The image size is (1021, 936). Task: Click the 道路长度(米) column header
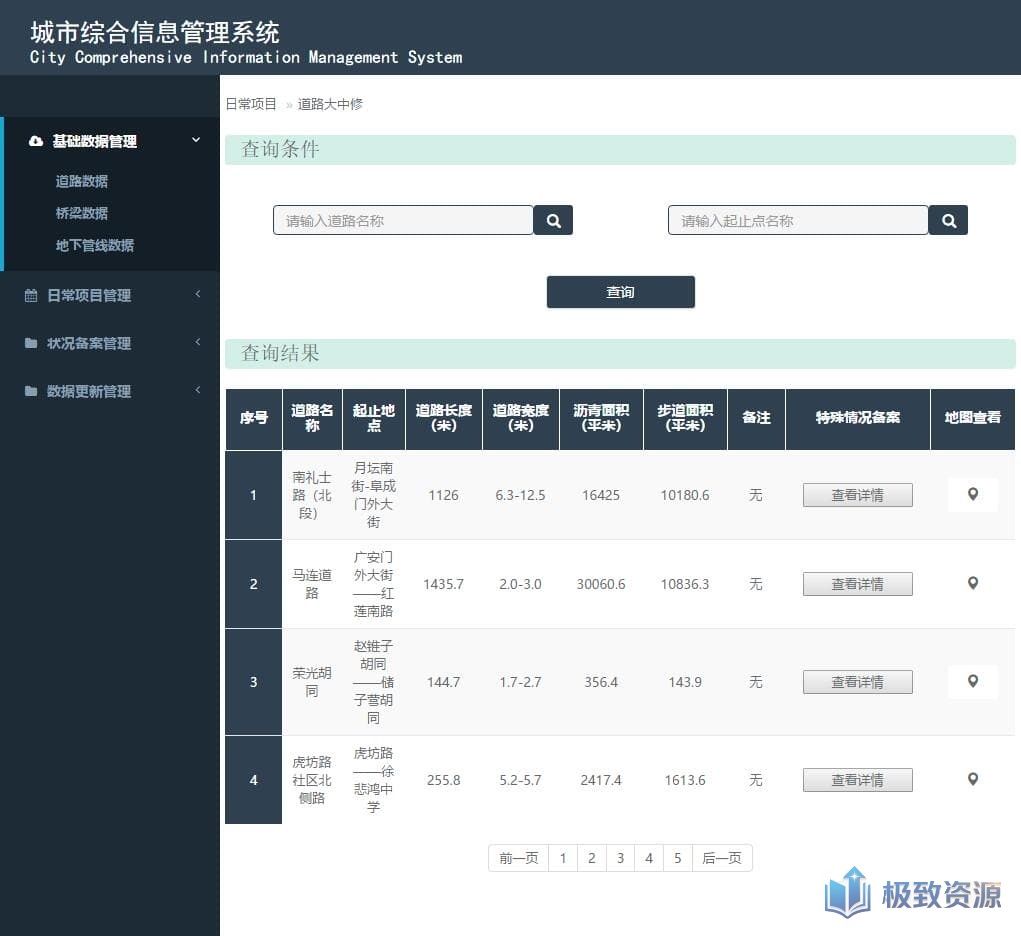(443, 419)
